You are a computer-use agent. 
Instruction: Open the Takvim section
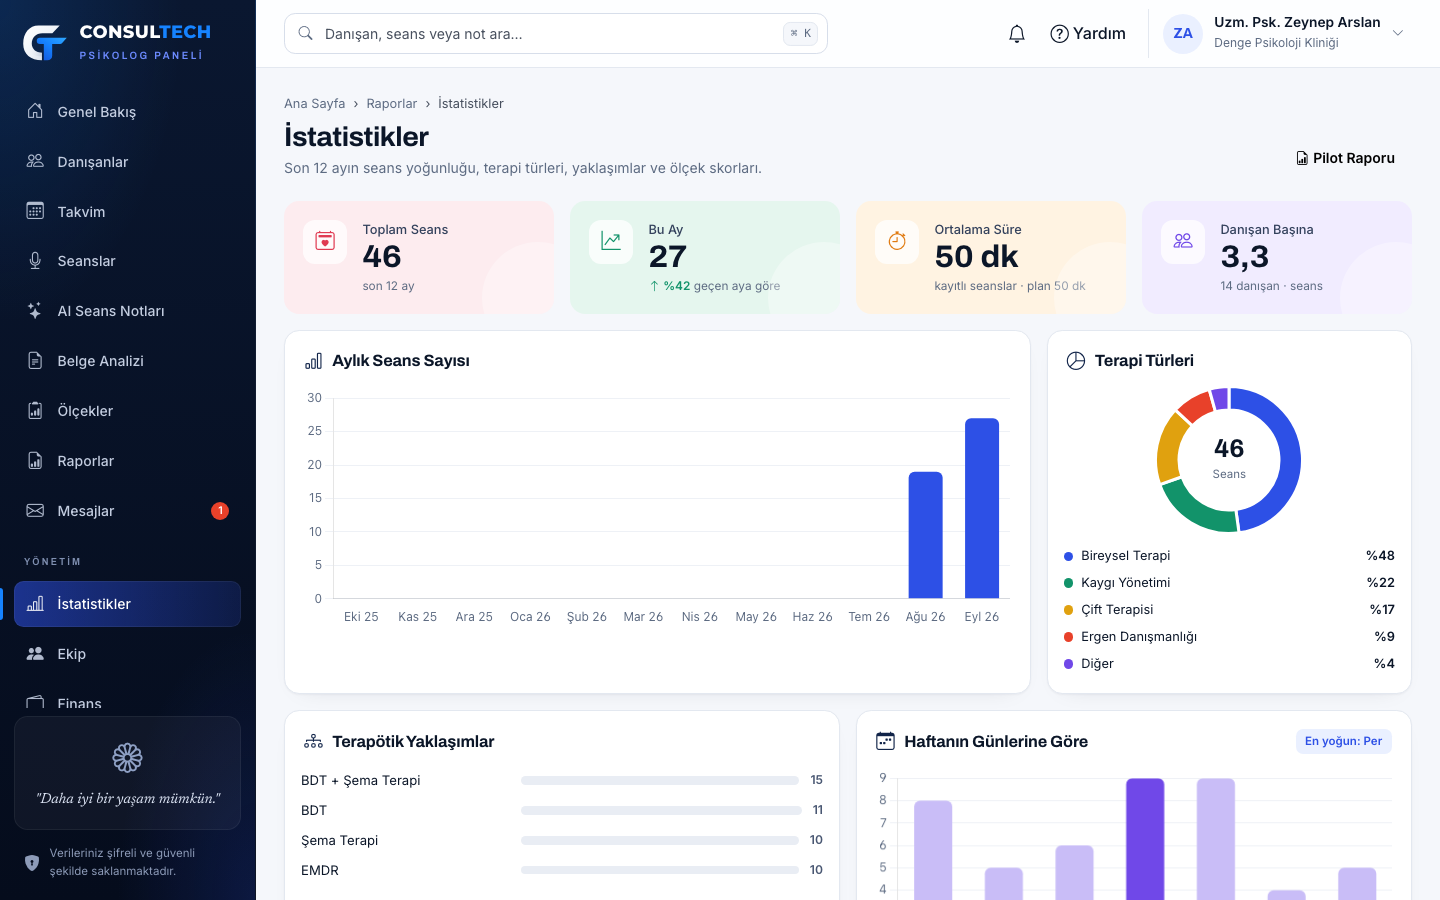(x=127, y=212)
